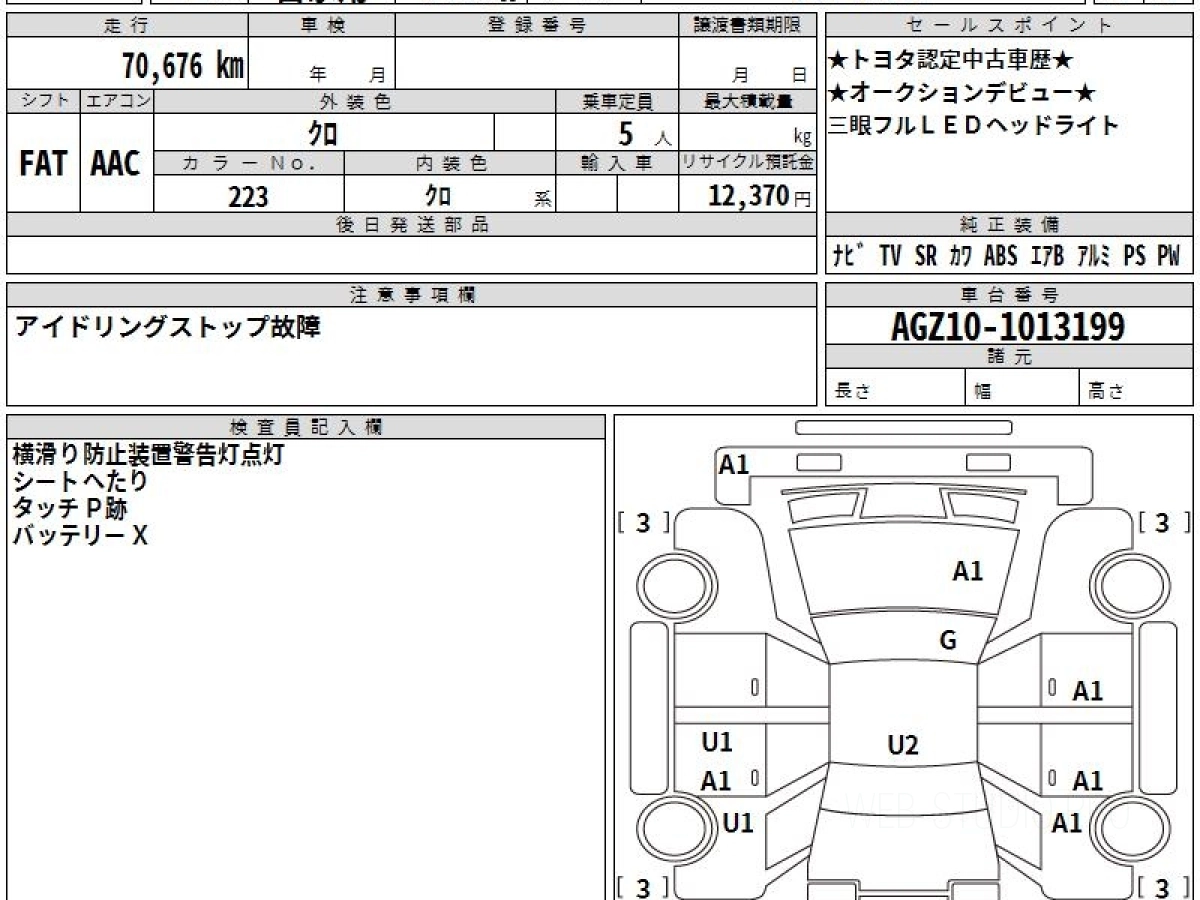Click the U1 mark on the left rear fender
Image resolution: width=1200 pixels, height=900 pixels.
(x=738, y=823)
